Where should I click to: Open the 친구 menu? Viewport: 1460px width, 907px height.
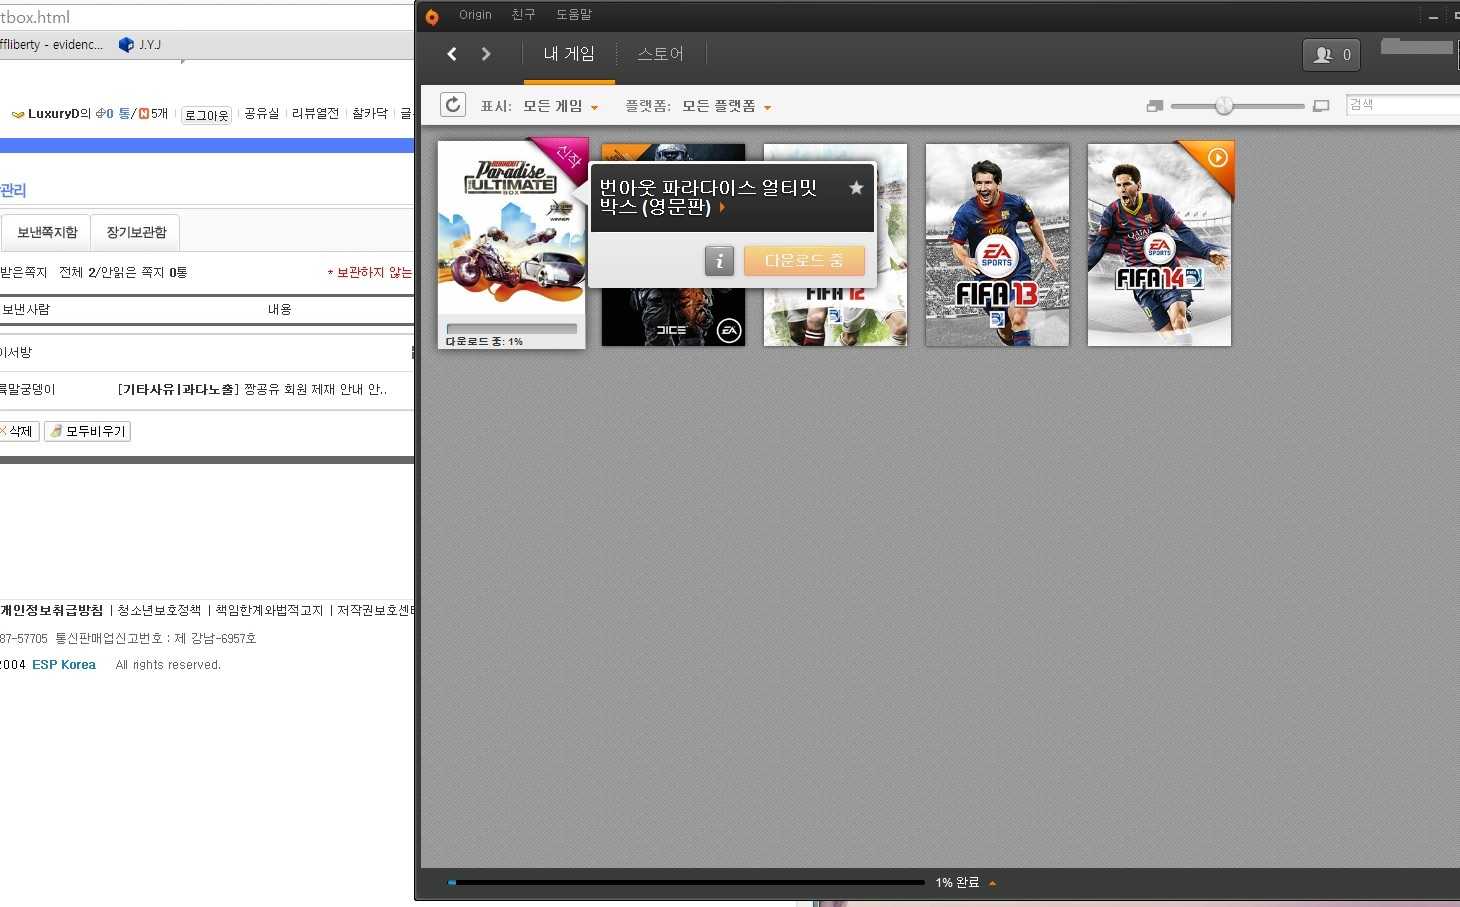click(523, 15)
